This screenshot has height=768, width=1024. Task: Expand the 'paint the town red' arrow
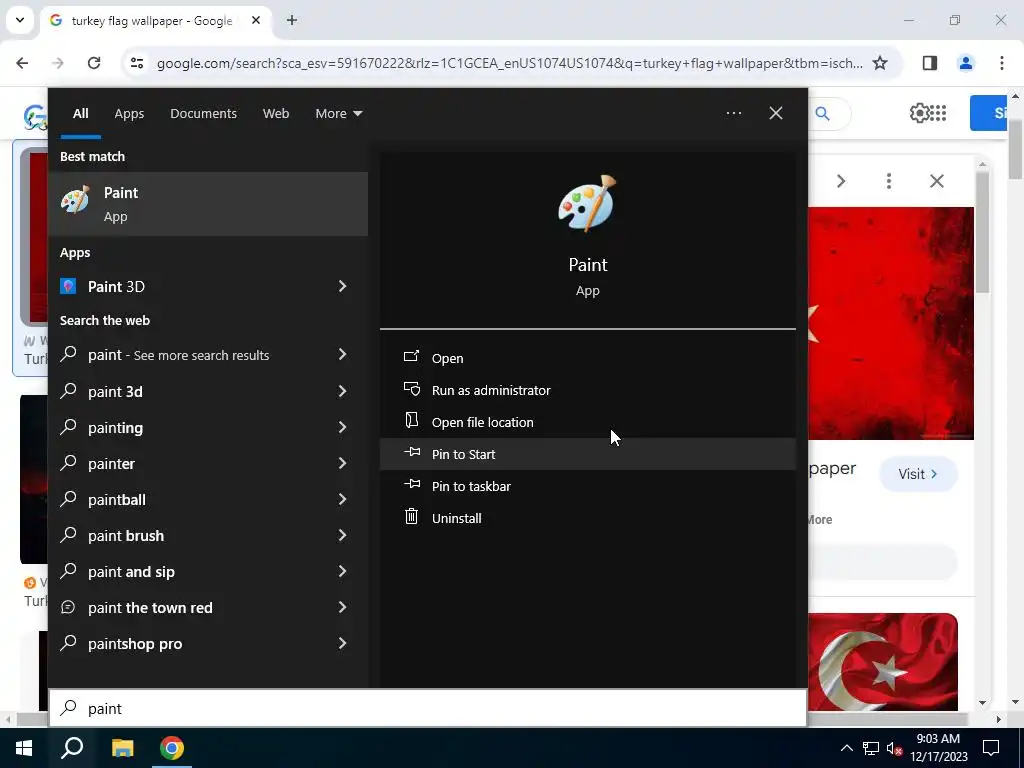(x=342, y=607)
